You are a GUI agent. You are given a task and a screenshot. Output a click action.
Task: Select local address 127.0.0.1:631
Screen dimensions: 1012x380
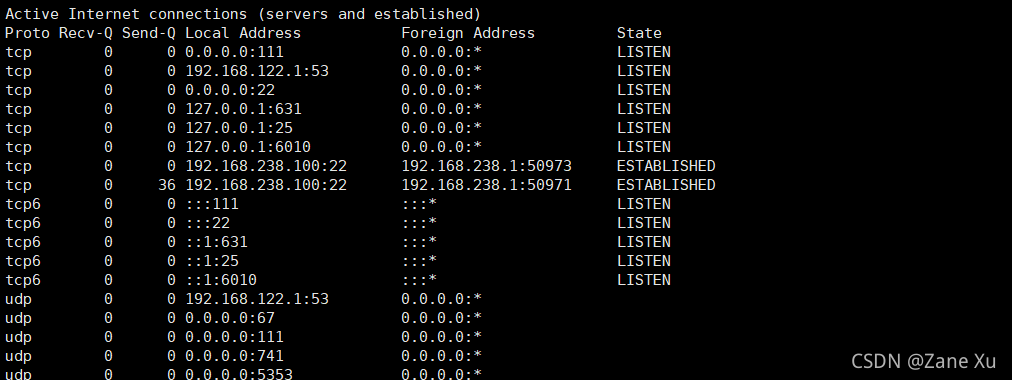(x=243, y=109)
